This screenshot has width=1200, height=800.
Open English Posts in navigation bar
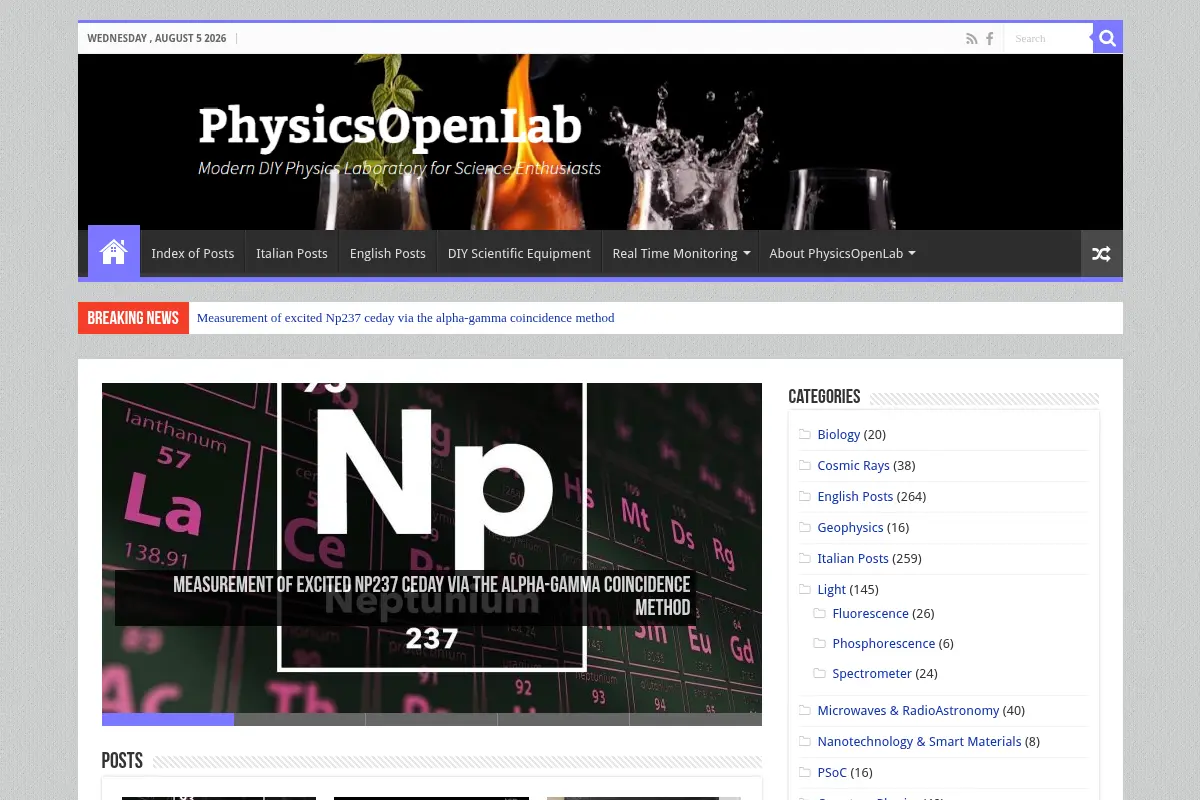(388, 253)
